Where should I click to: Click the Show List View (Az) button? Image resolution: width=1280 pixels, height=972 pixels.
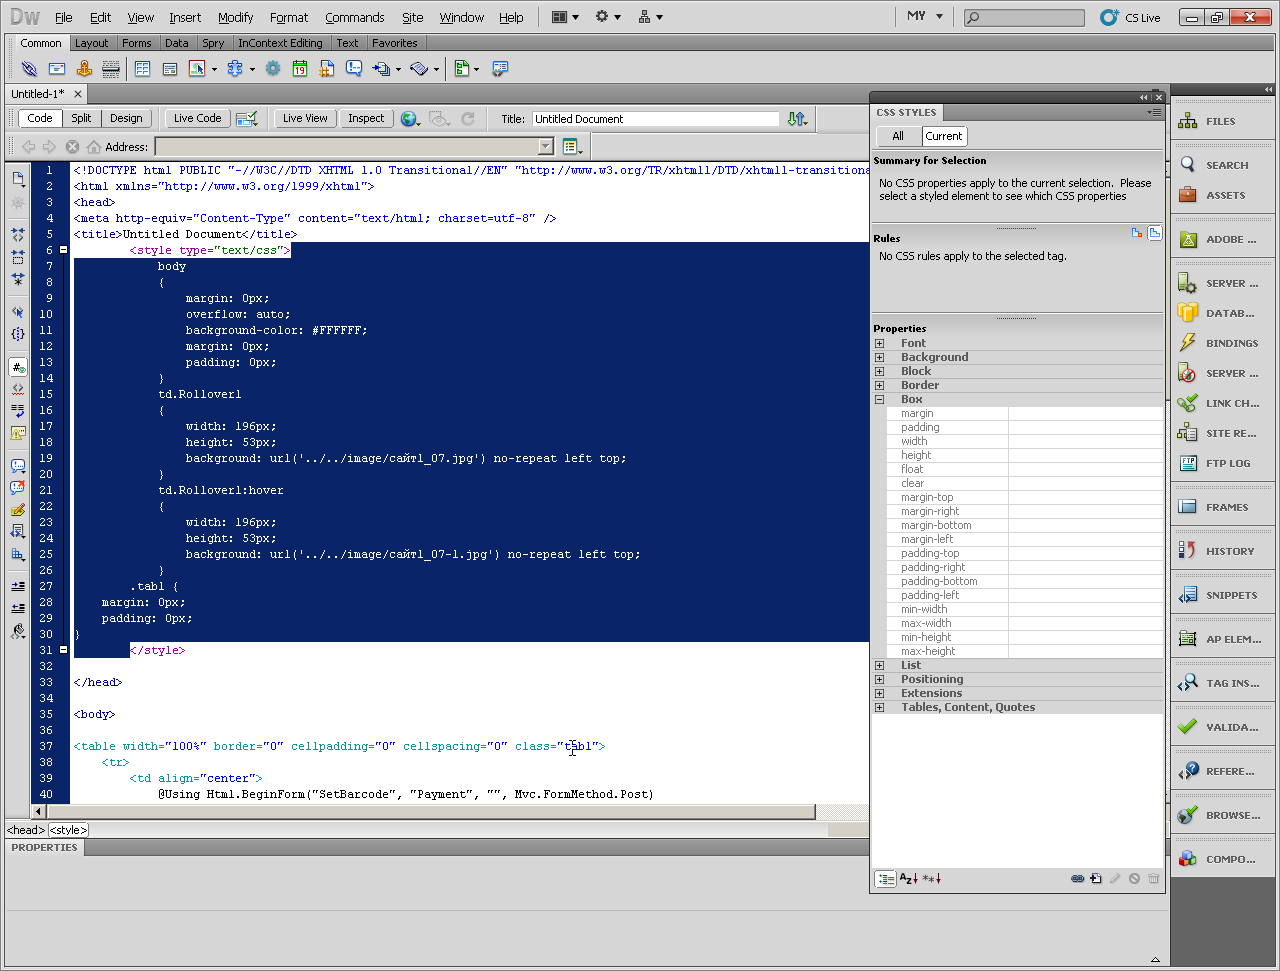(x=908, y=879)
